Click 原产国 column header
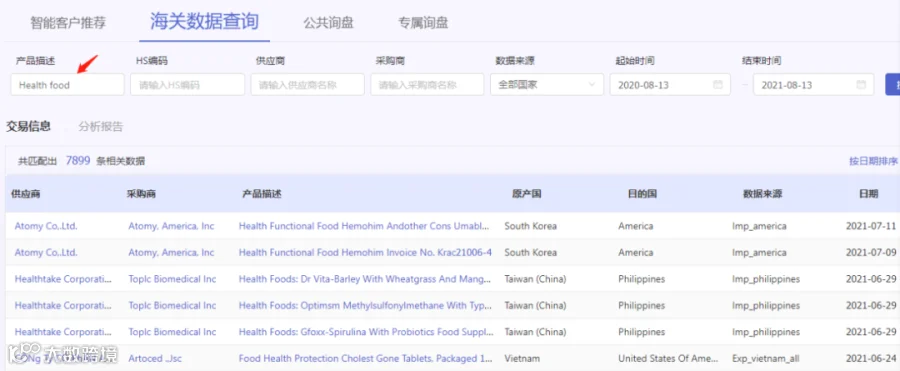Image resolution: width=900 pixels, height=371 pixels. (526, 194)
